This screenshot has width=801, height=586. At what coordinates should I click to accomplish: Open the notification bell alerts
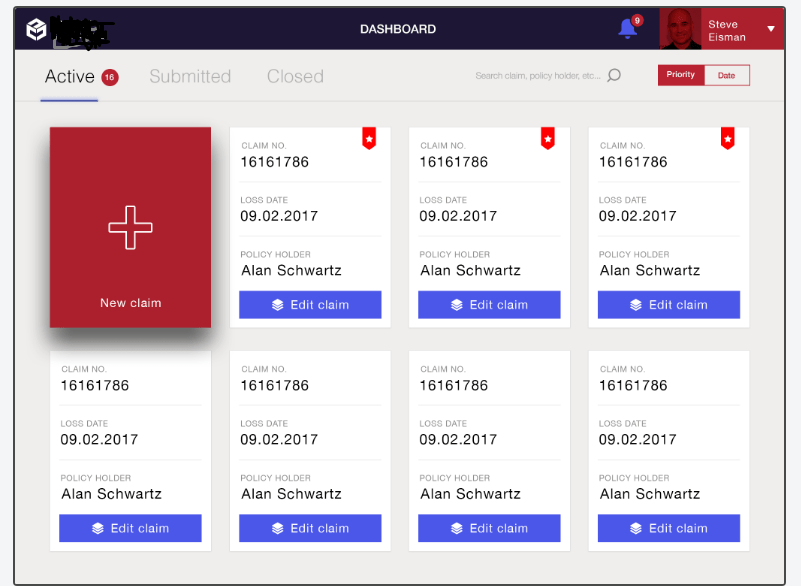point(628,29)
